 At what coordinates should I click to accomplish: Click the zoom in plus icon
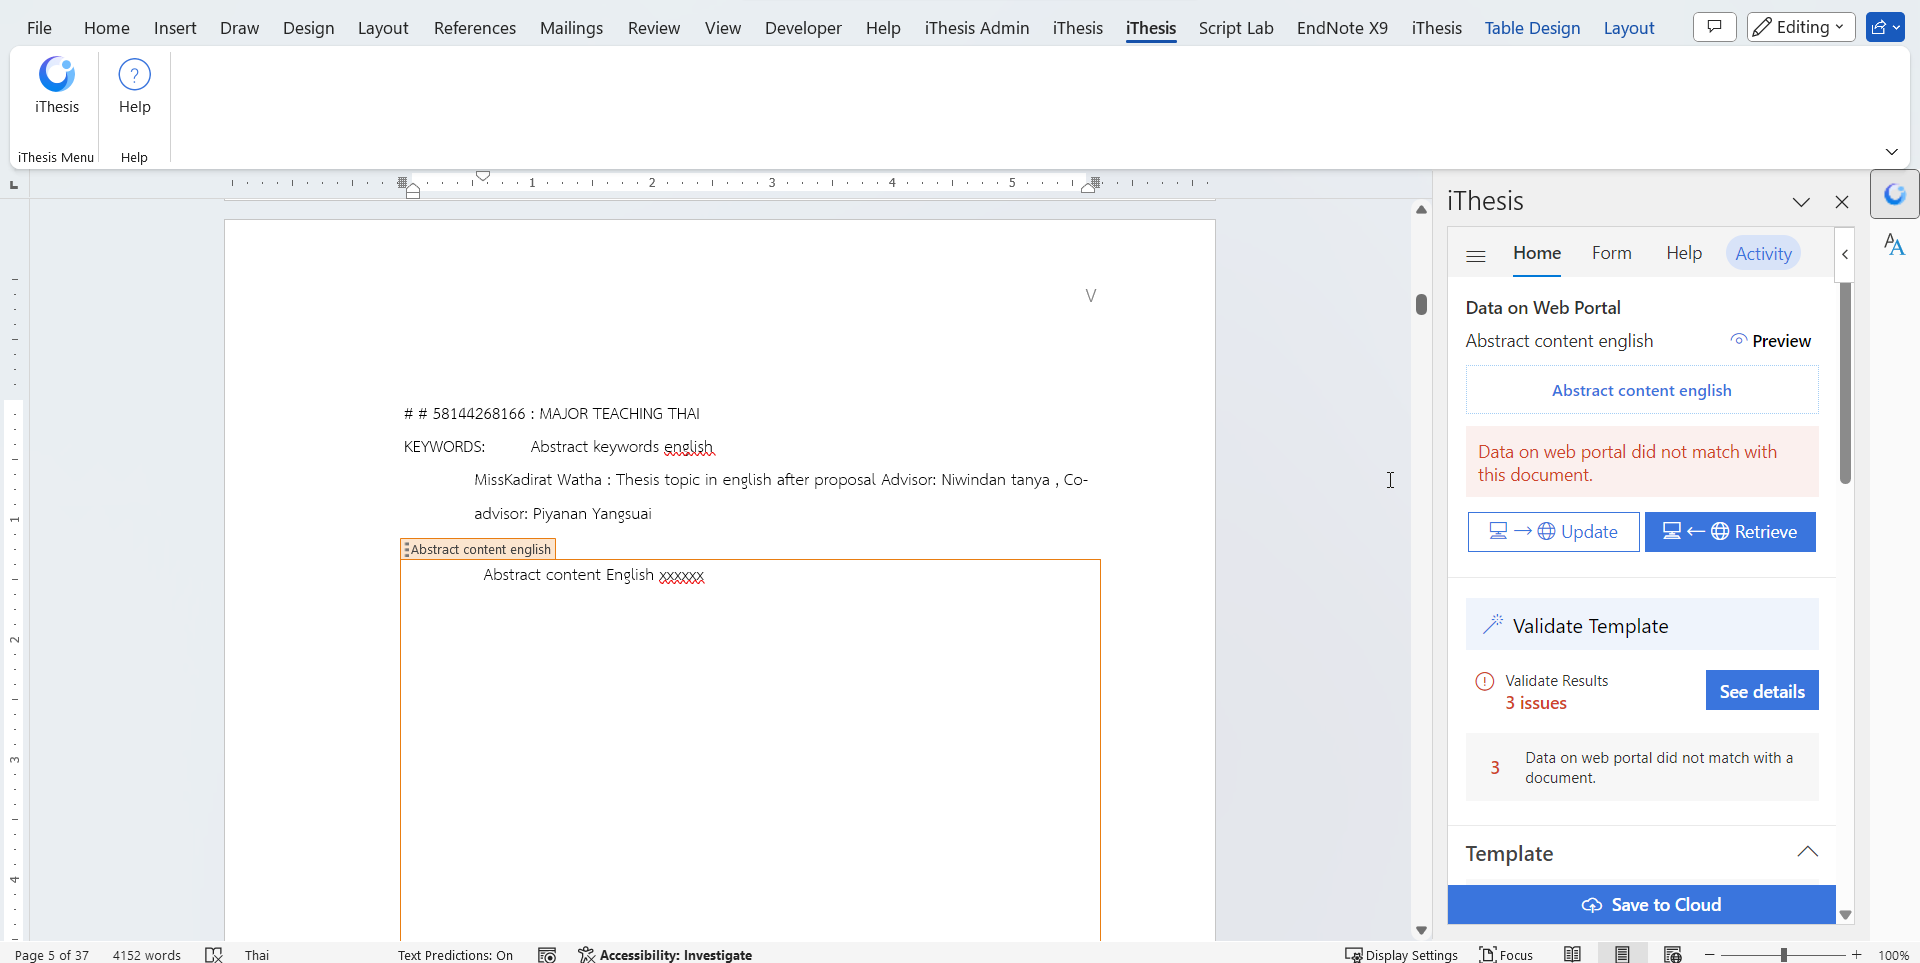pos(1857,955)
